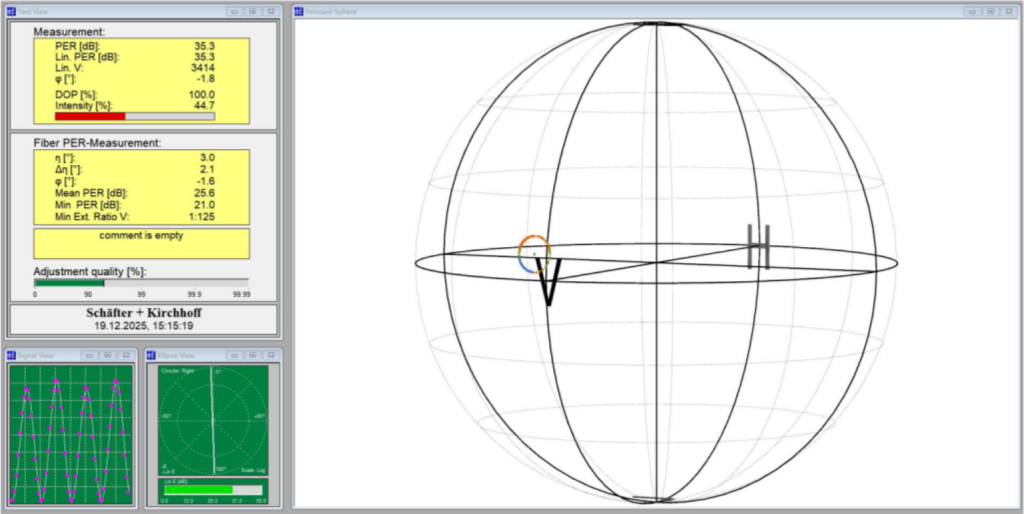
Task: Click the 'Fiber PER-Measurement:' heading
Action: click(97, 143)
